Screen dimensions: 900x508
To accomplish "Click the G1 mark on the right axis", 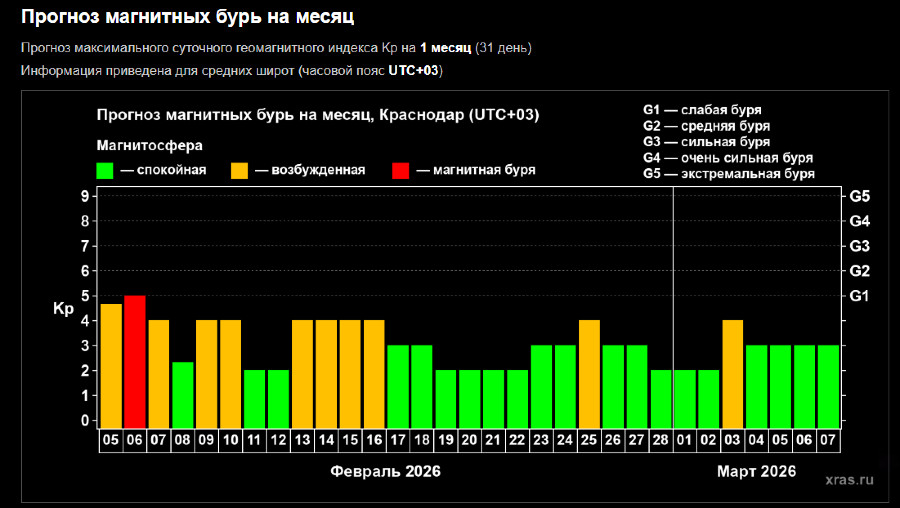I will [x=859, y=296].
